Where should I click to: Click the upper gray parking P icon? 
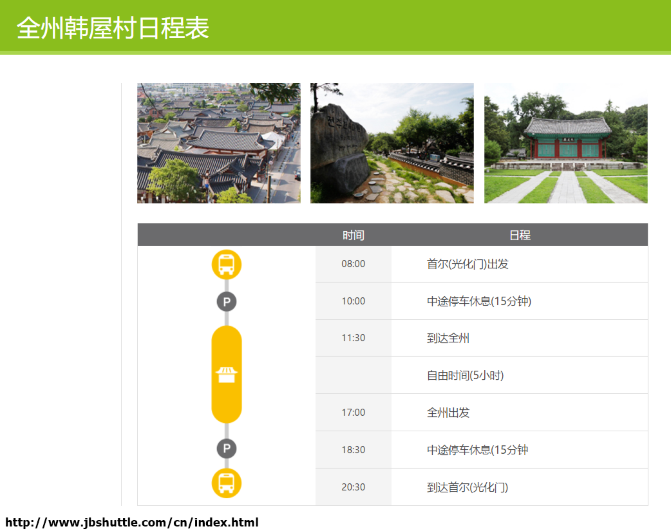(x=227, y=301)
